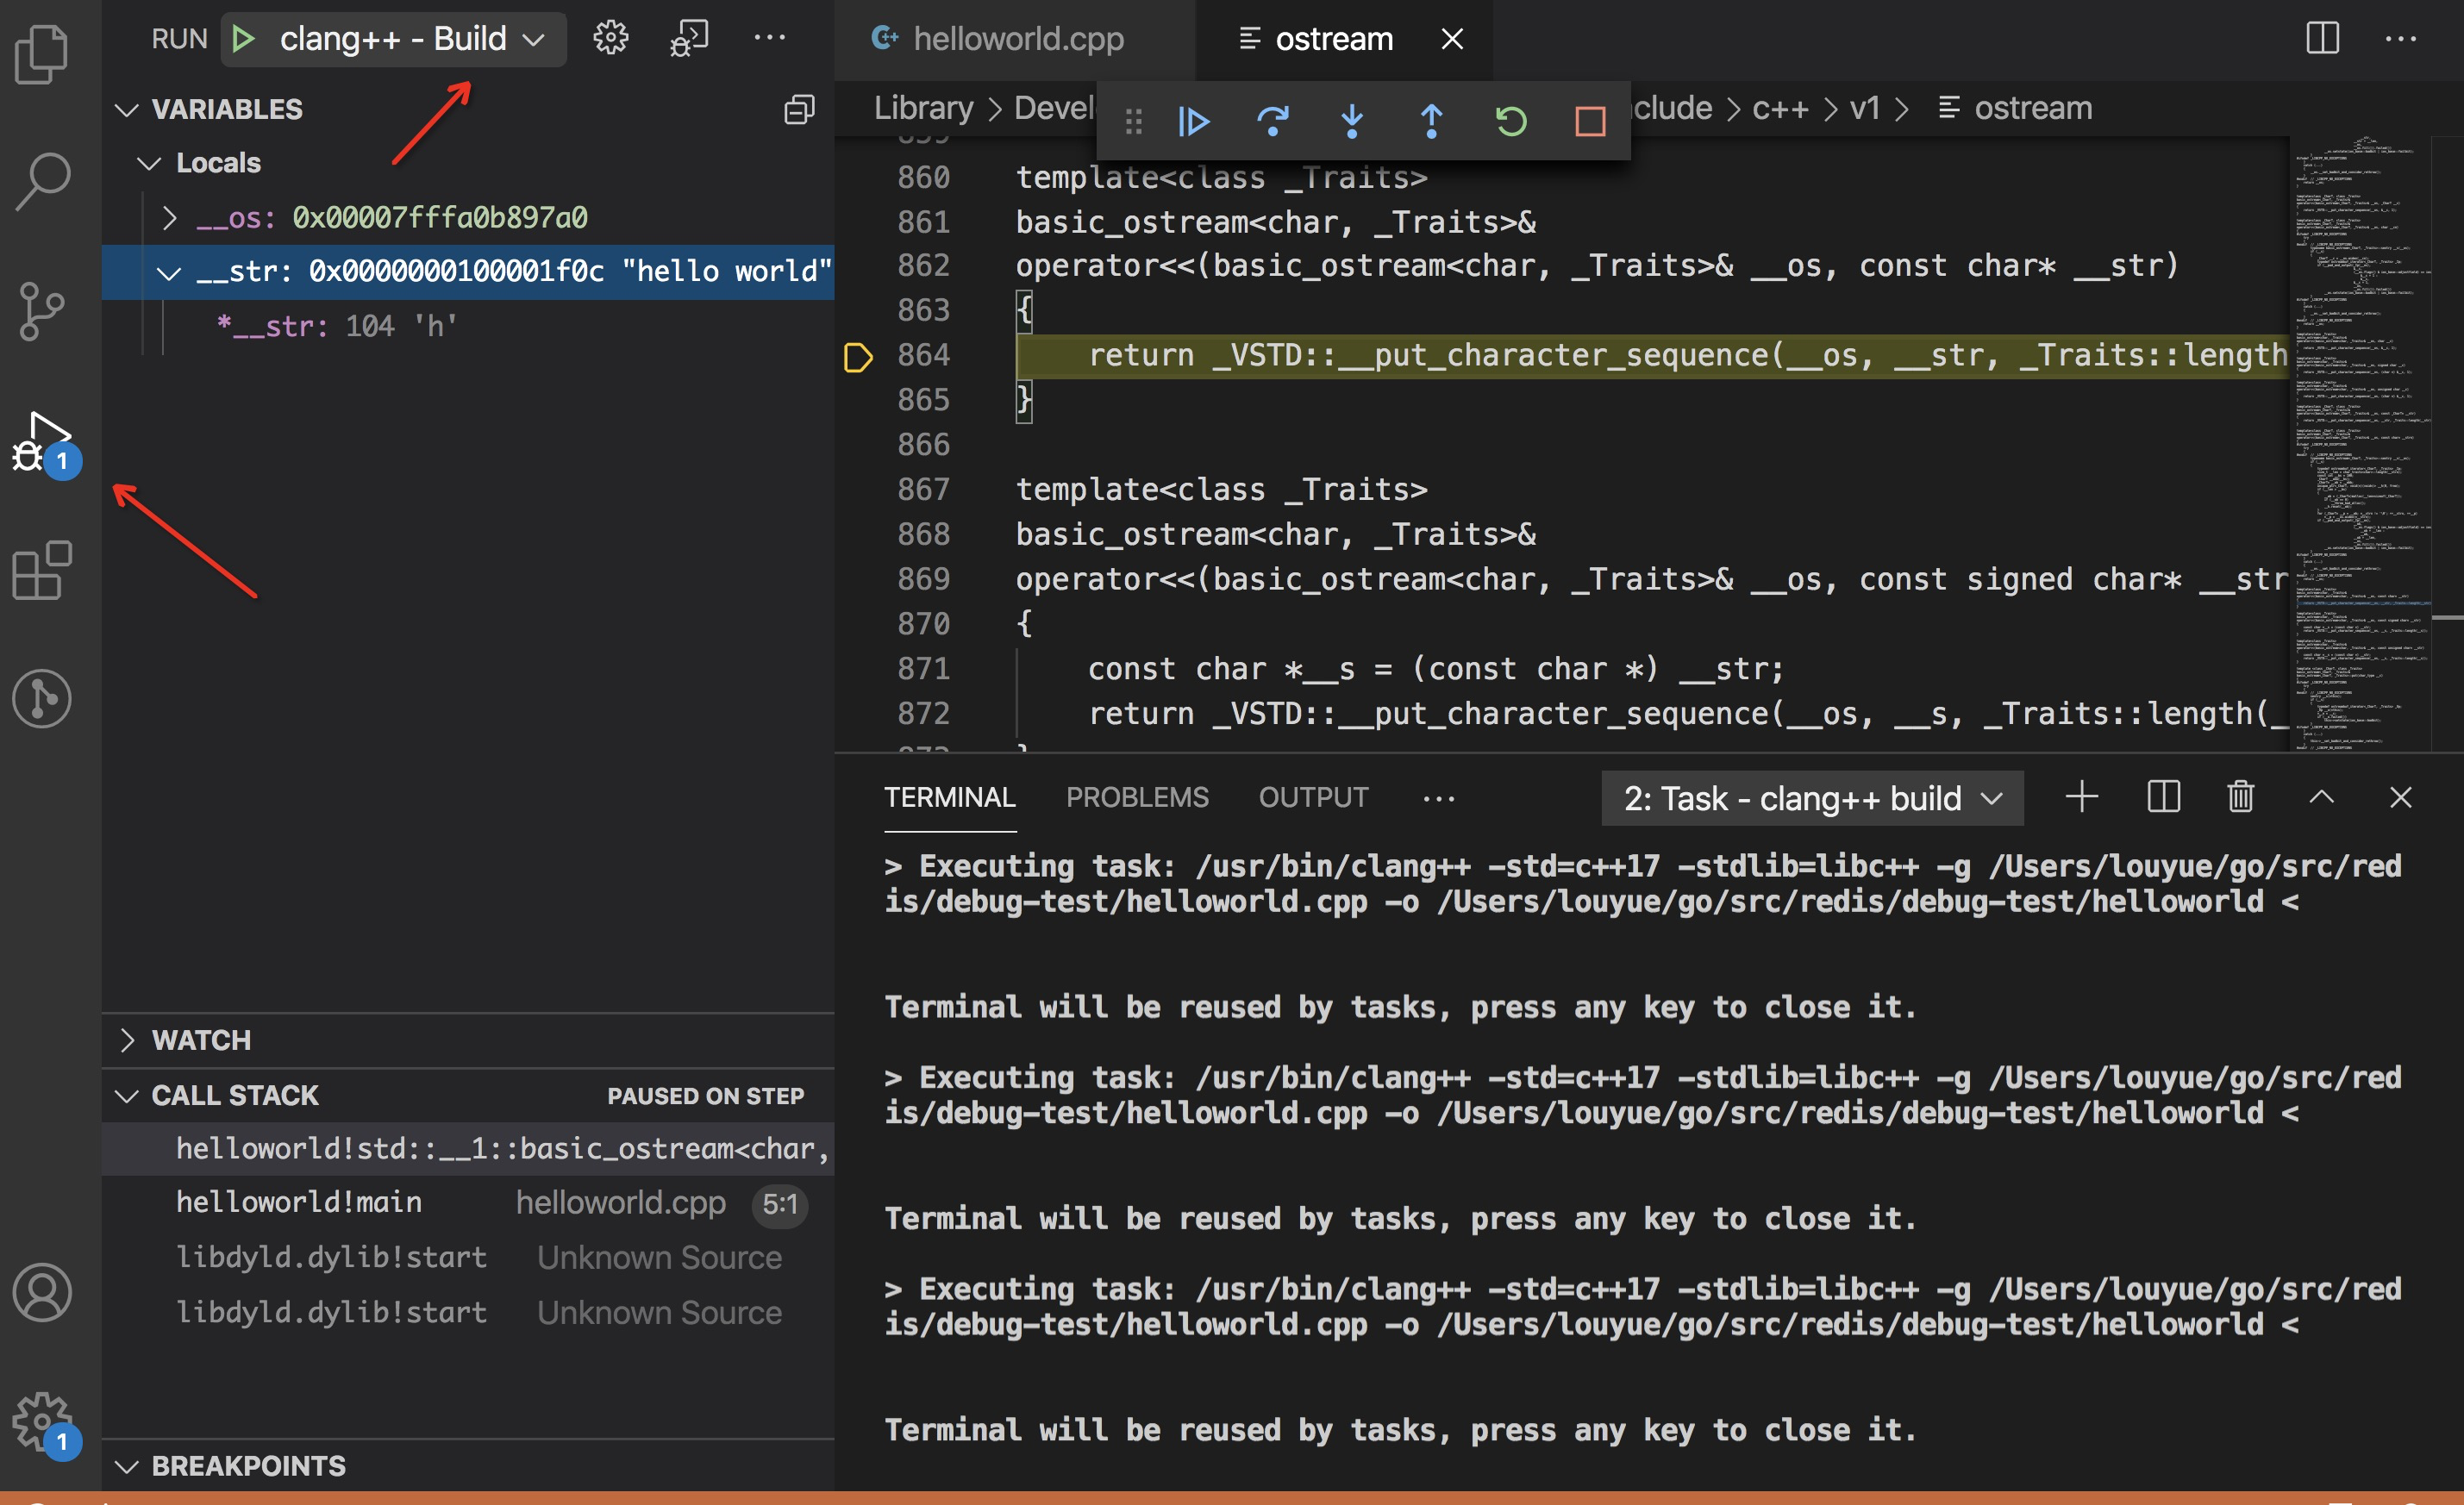Viewport: 2464px width, 1505px height.
Task: Expand the __os variable
Action: click(x=169, y=217)
